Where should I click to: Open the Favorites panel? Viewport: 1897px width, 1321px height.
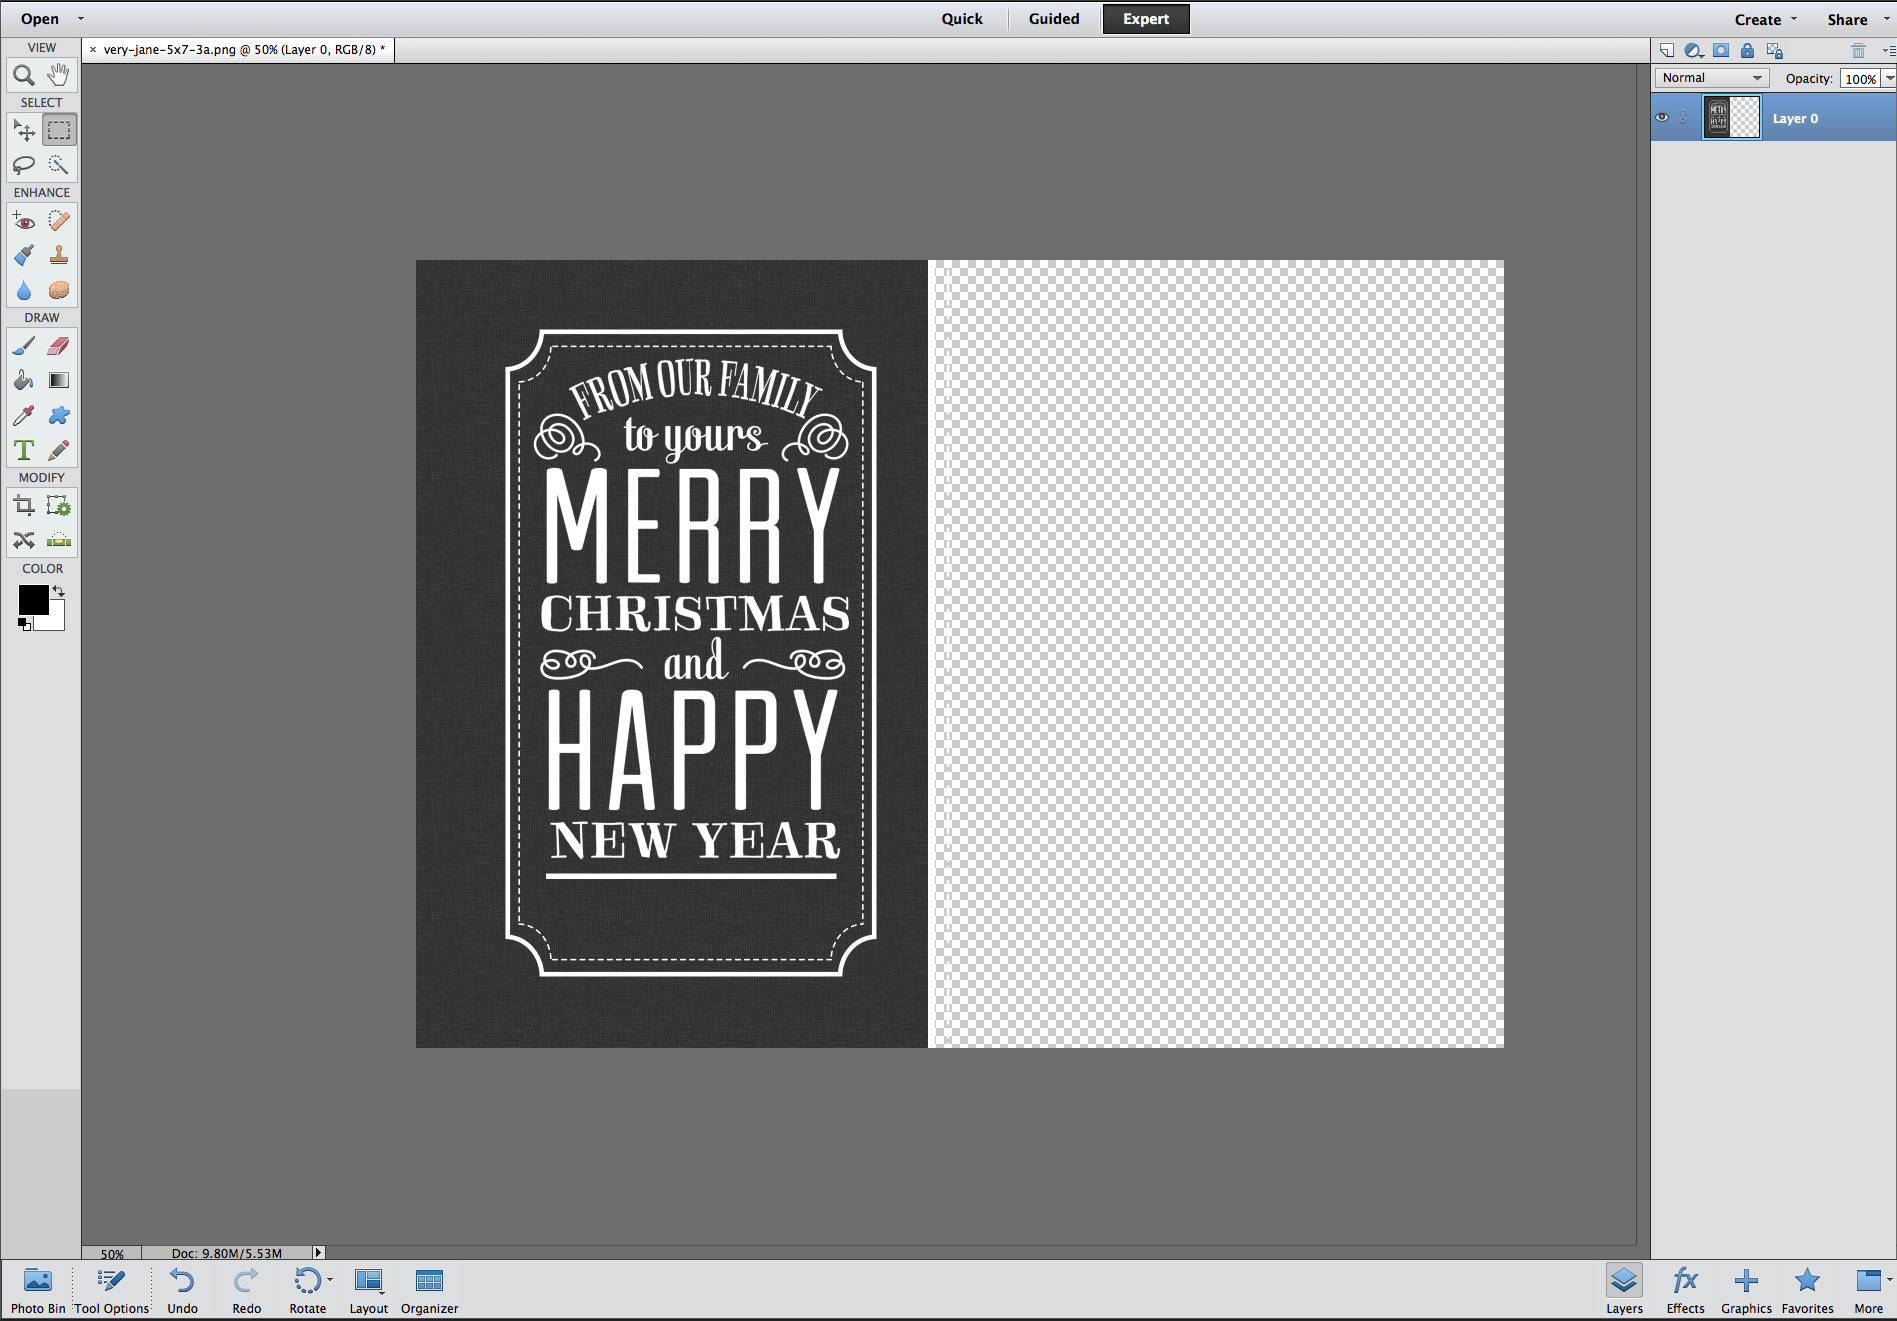click(x=1807, y=1290)
